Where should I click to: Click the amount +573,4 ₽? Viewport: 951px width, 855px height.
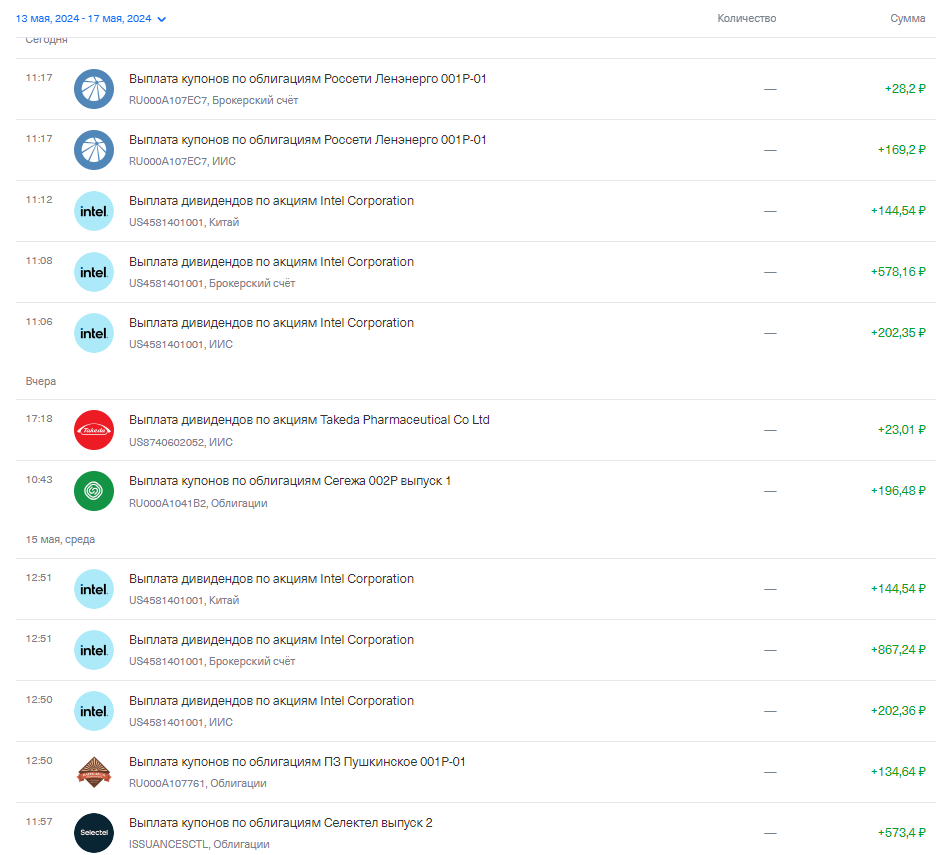(x=901, y=833)
